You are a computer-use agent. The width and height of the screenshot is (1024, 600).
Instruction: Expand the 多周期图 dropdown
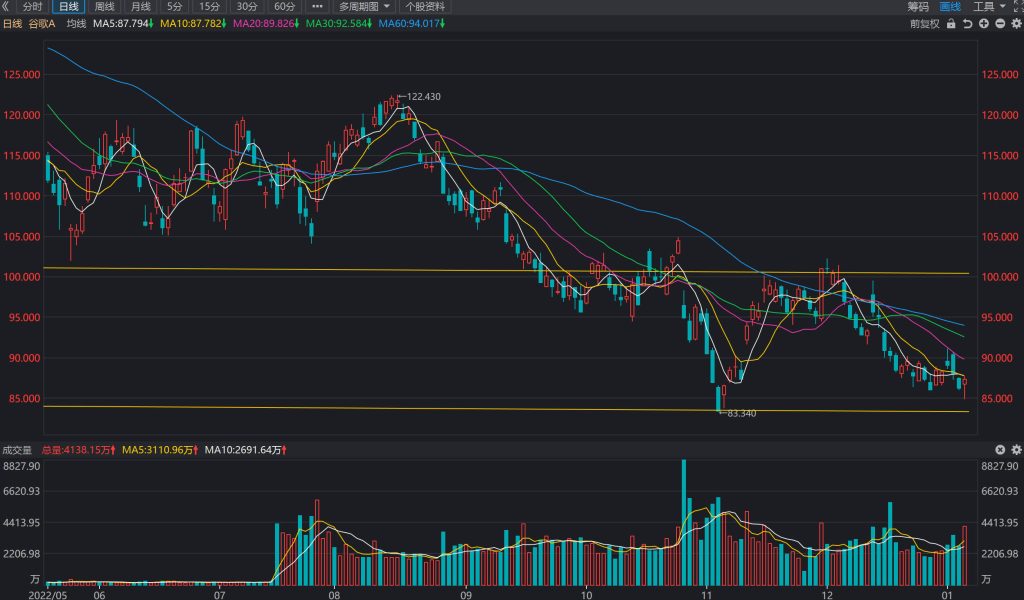(x=364, y=7)
